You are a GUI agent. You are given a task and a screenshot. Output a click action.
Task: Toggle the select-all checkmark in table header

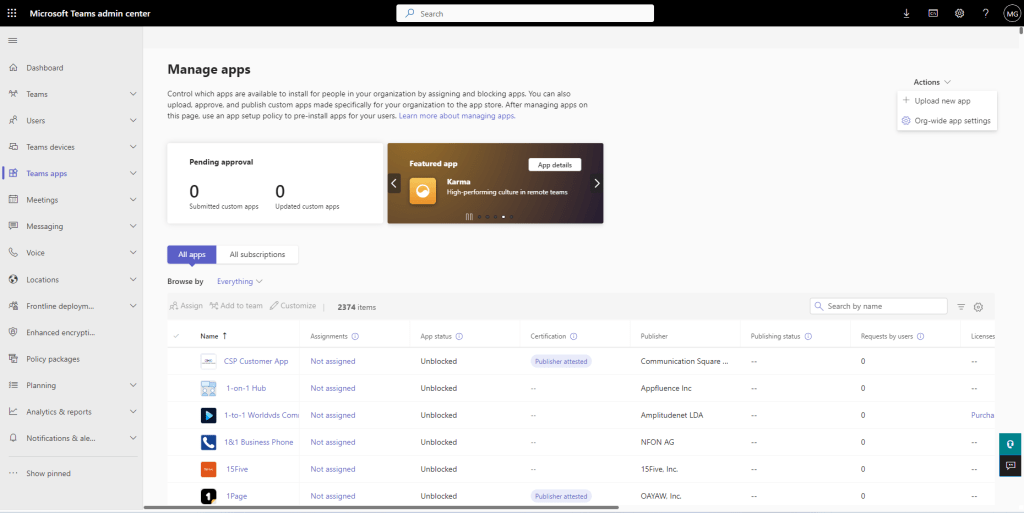coord(177,336)
